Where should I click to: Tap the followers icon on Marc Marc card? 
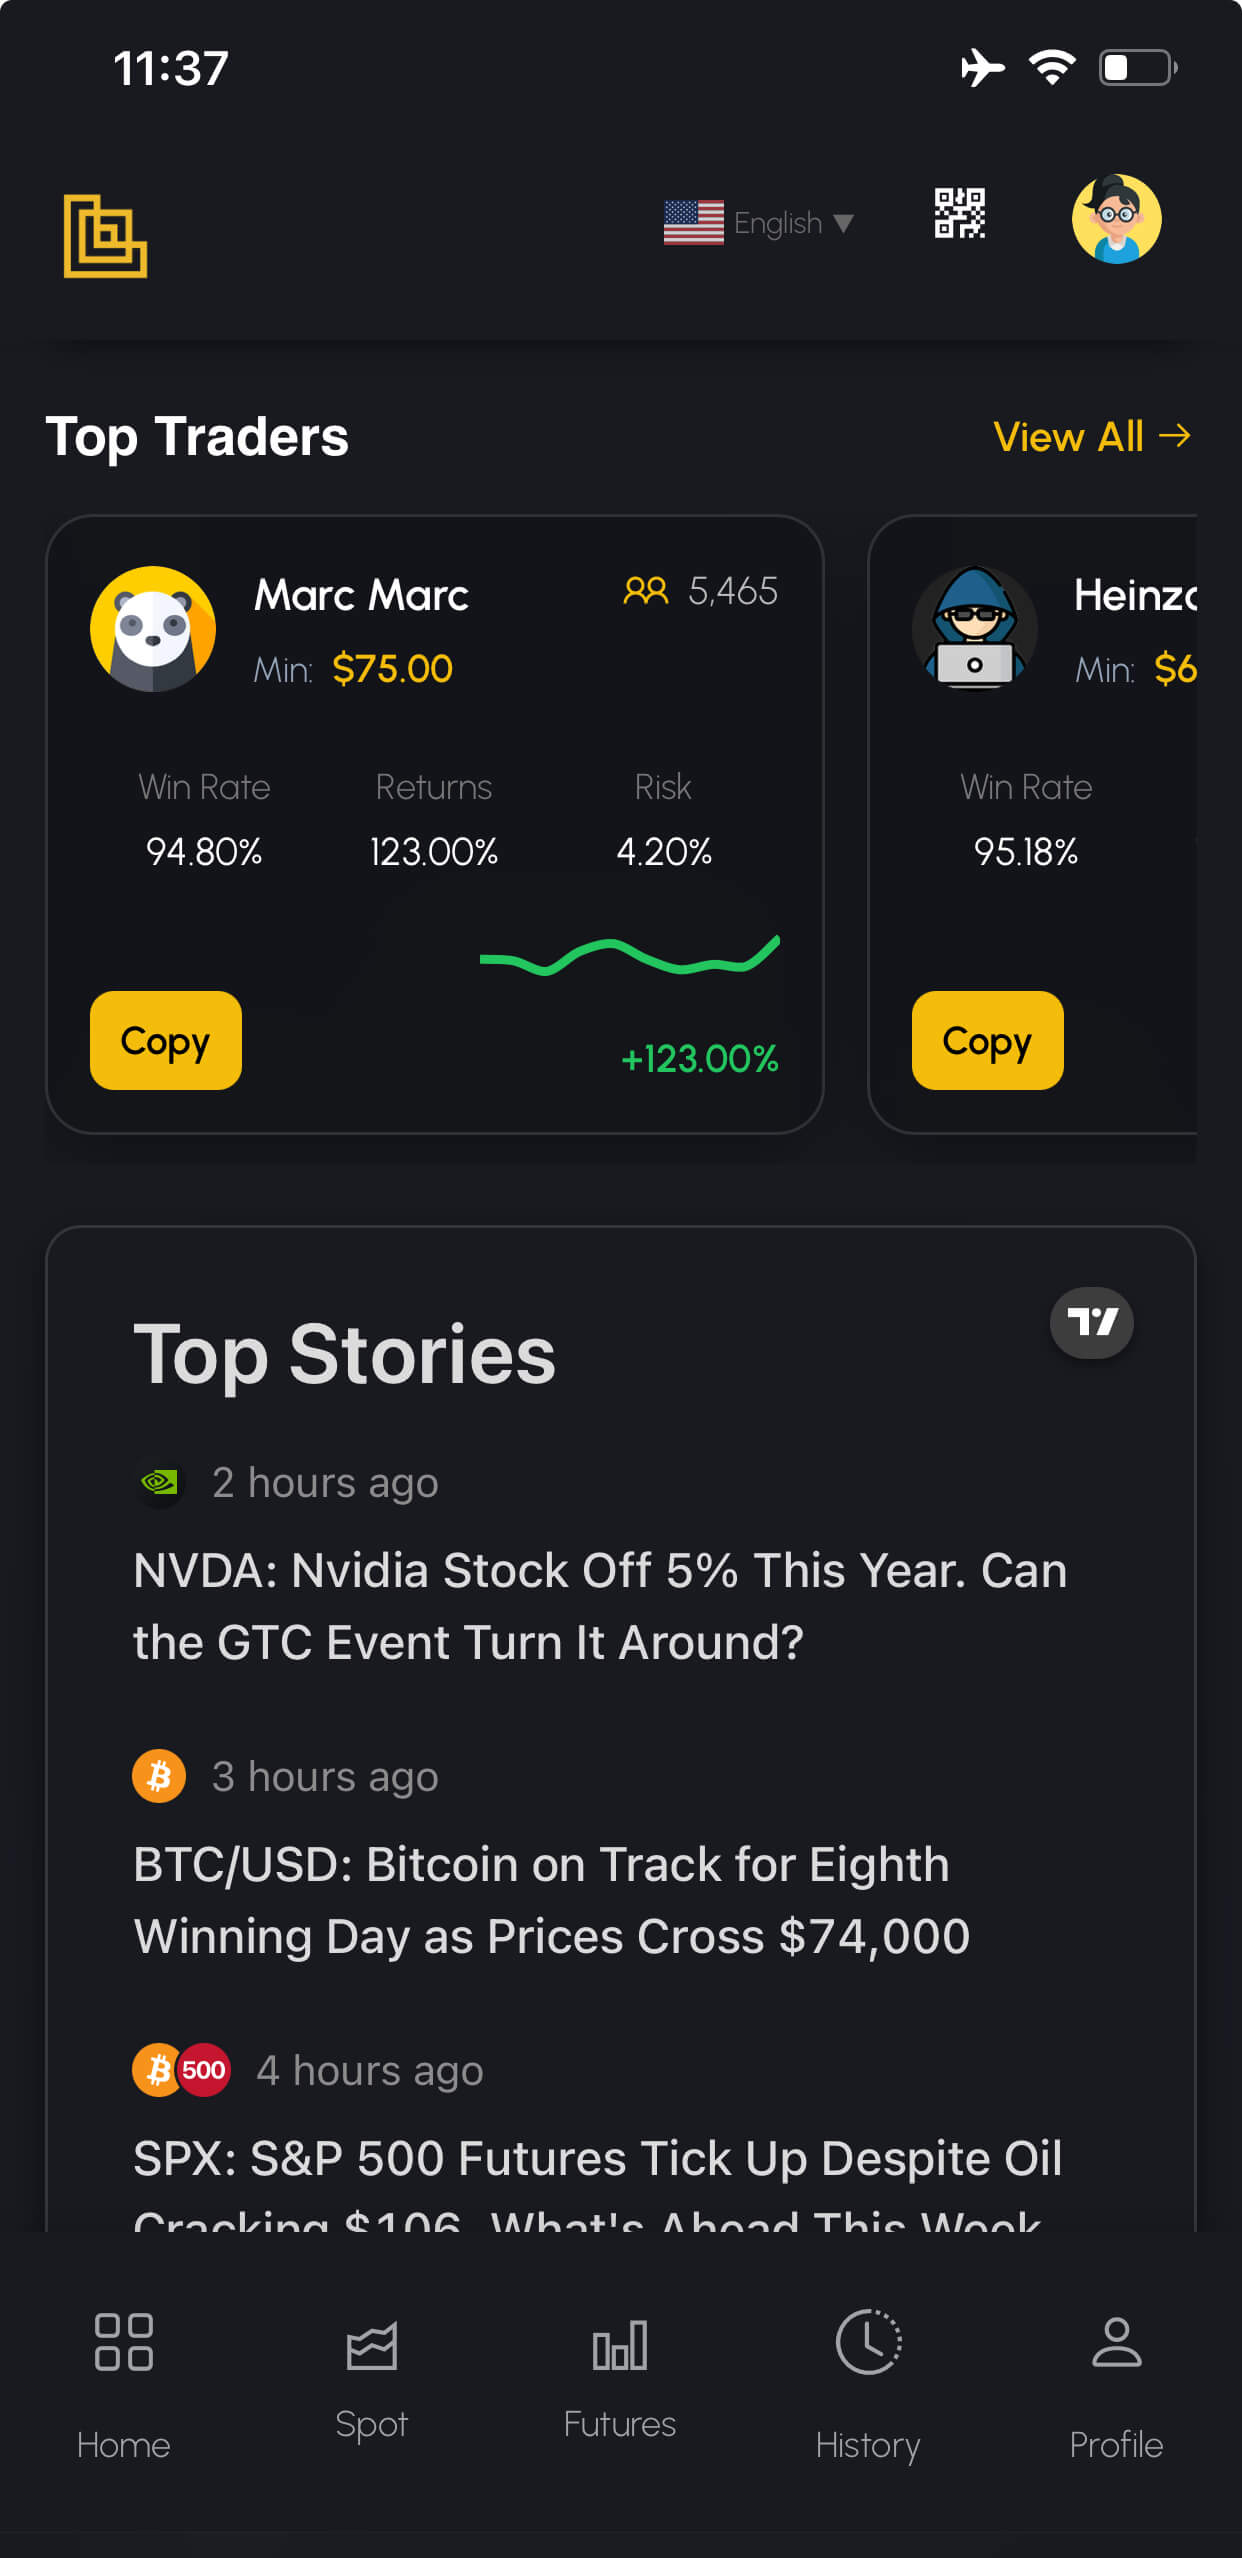point(645,591)
